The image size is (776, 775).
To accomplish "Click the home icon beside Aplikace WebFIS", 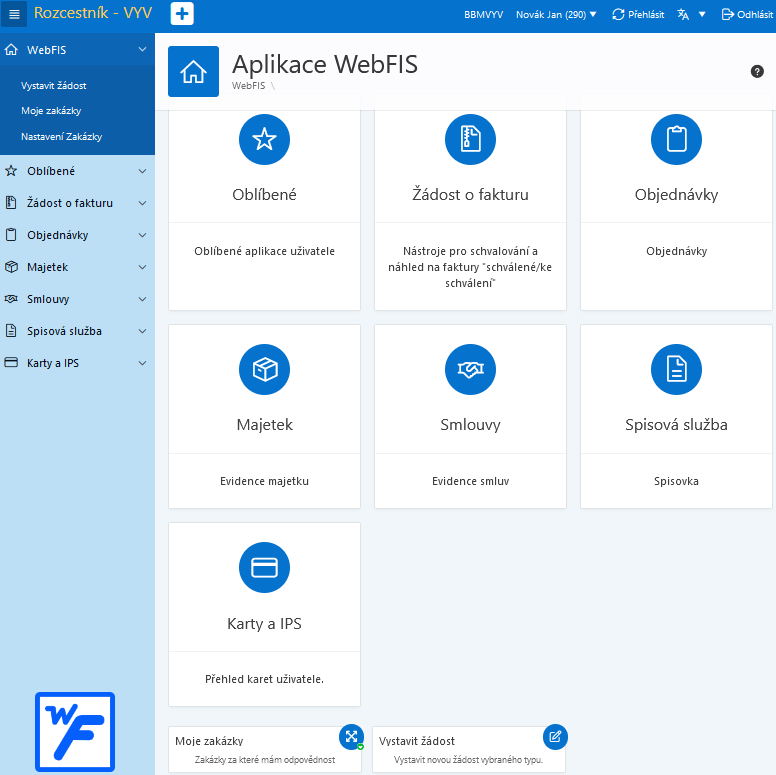I will [x=193, y=71].
